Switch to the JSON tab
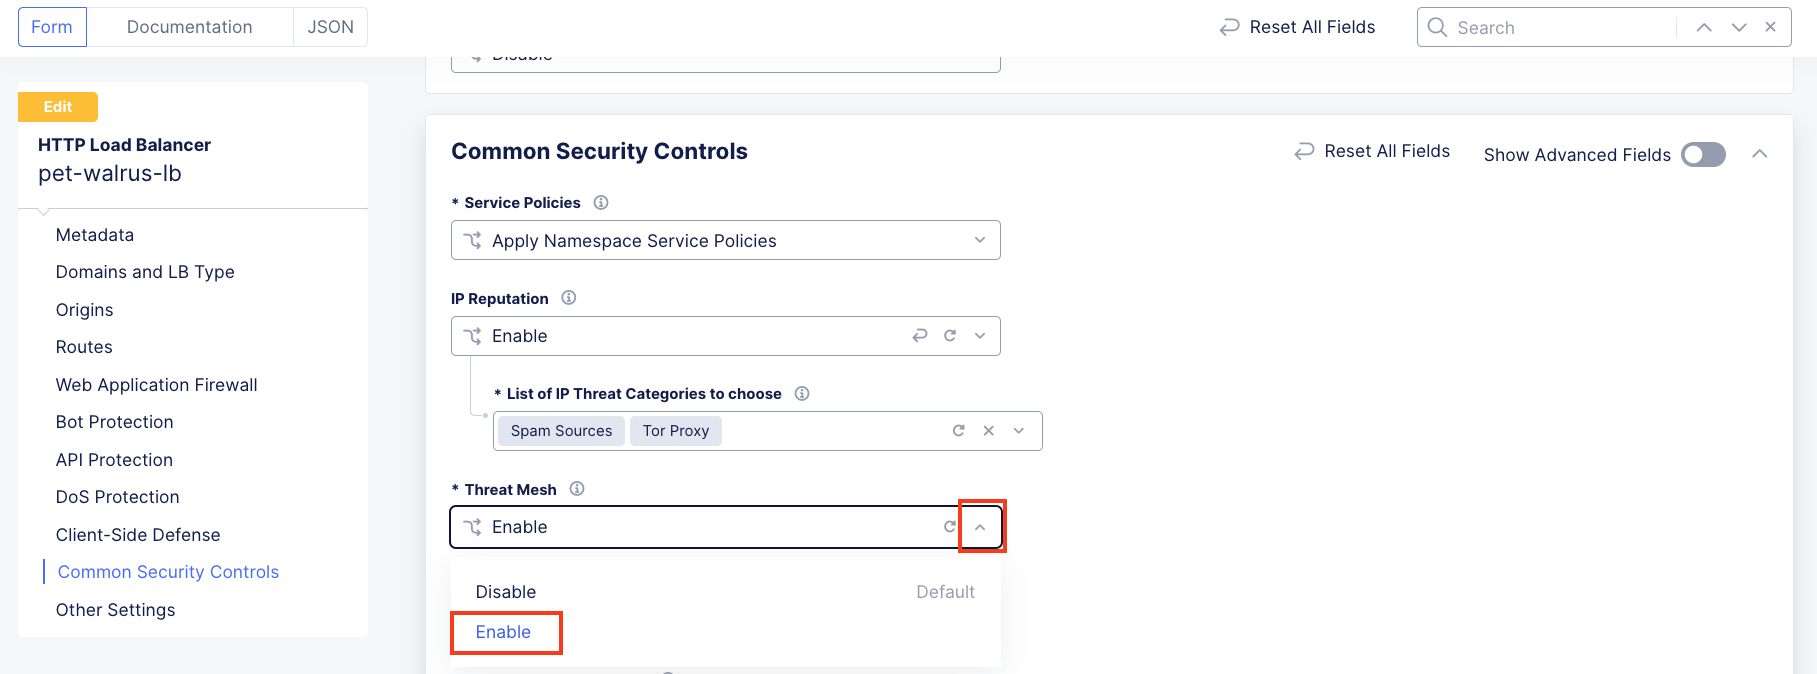This screenshot has height=674, width=1817. 330,27
